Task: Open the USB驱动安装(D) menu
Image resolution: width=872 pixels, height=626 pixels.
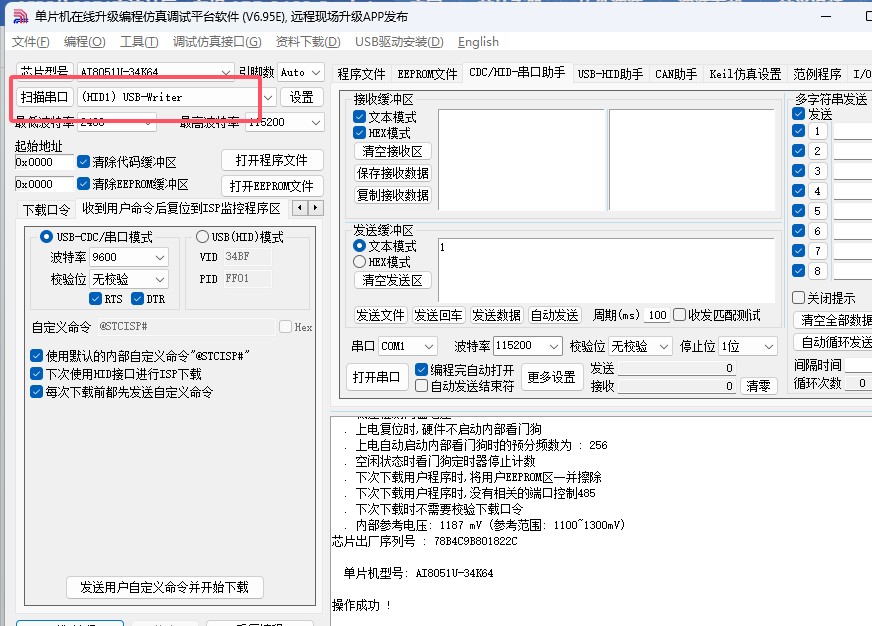Action: 399,42
